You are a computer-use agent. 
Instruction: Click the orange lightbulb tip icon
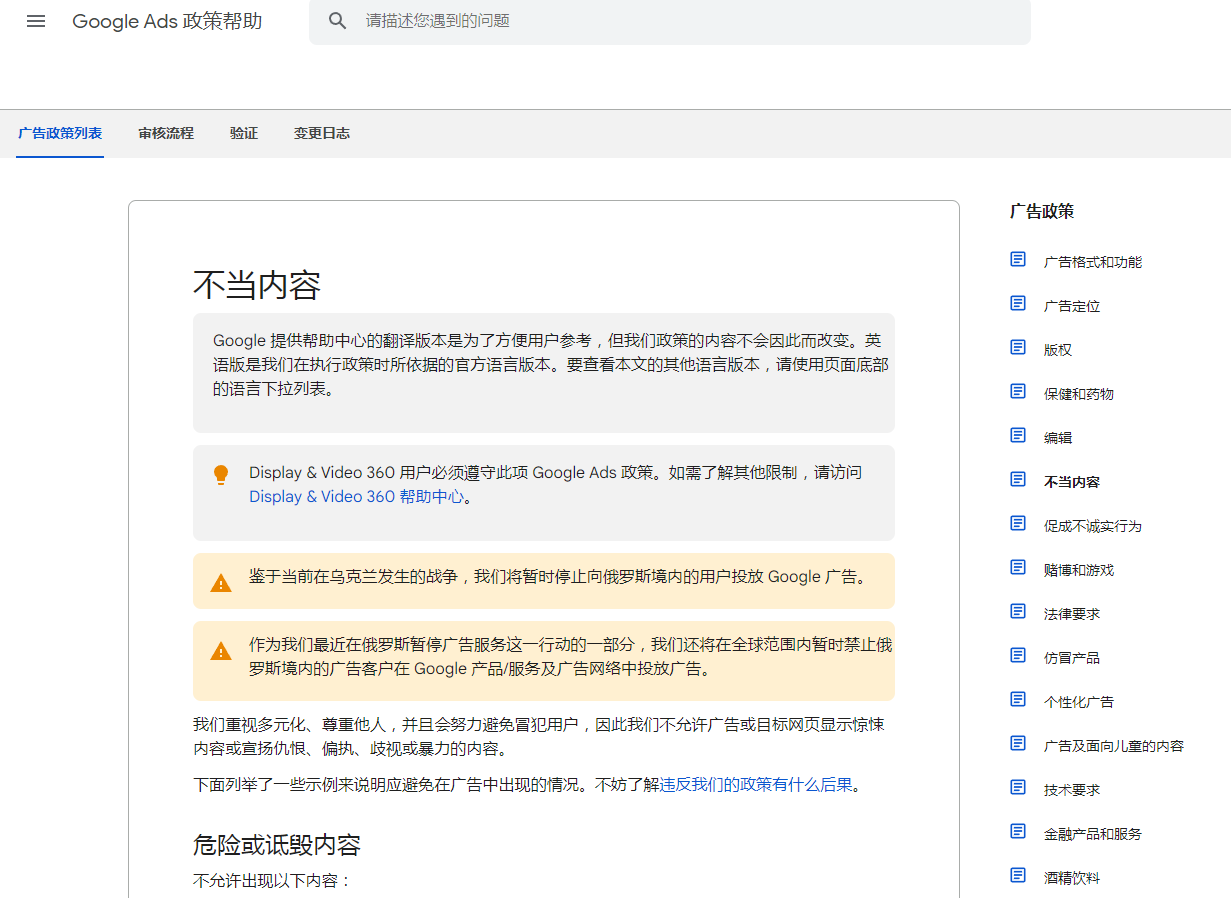[x=221, y=475]
